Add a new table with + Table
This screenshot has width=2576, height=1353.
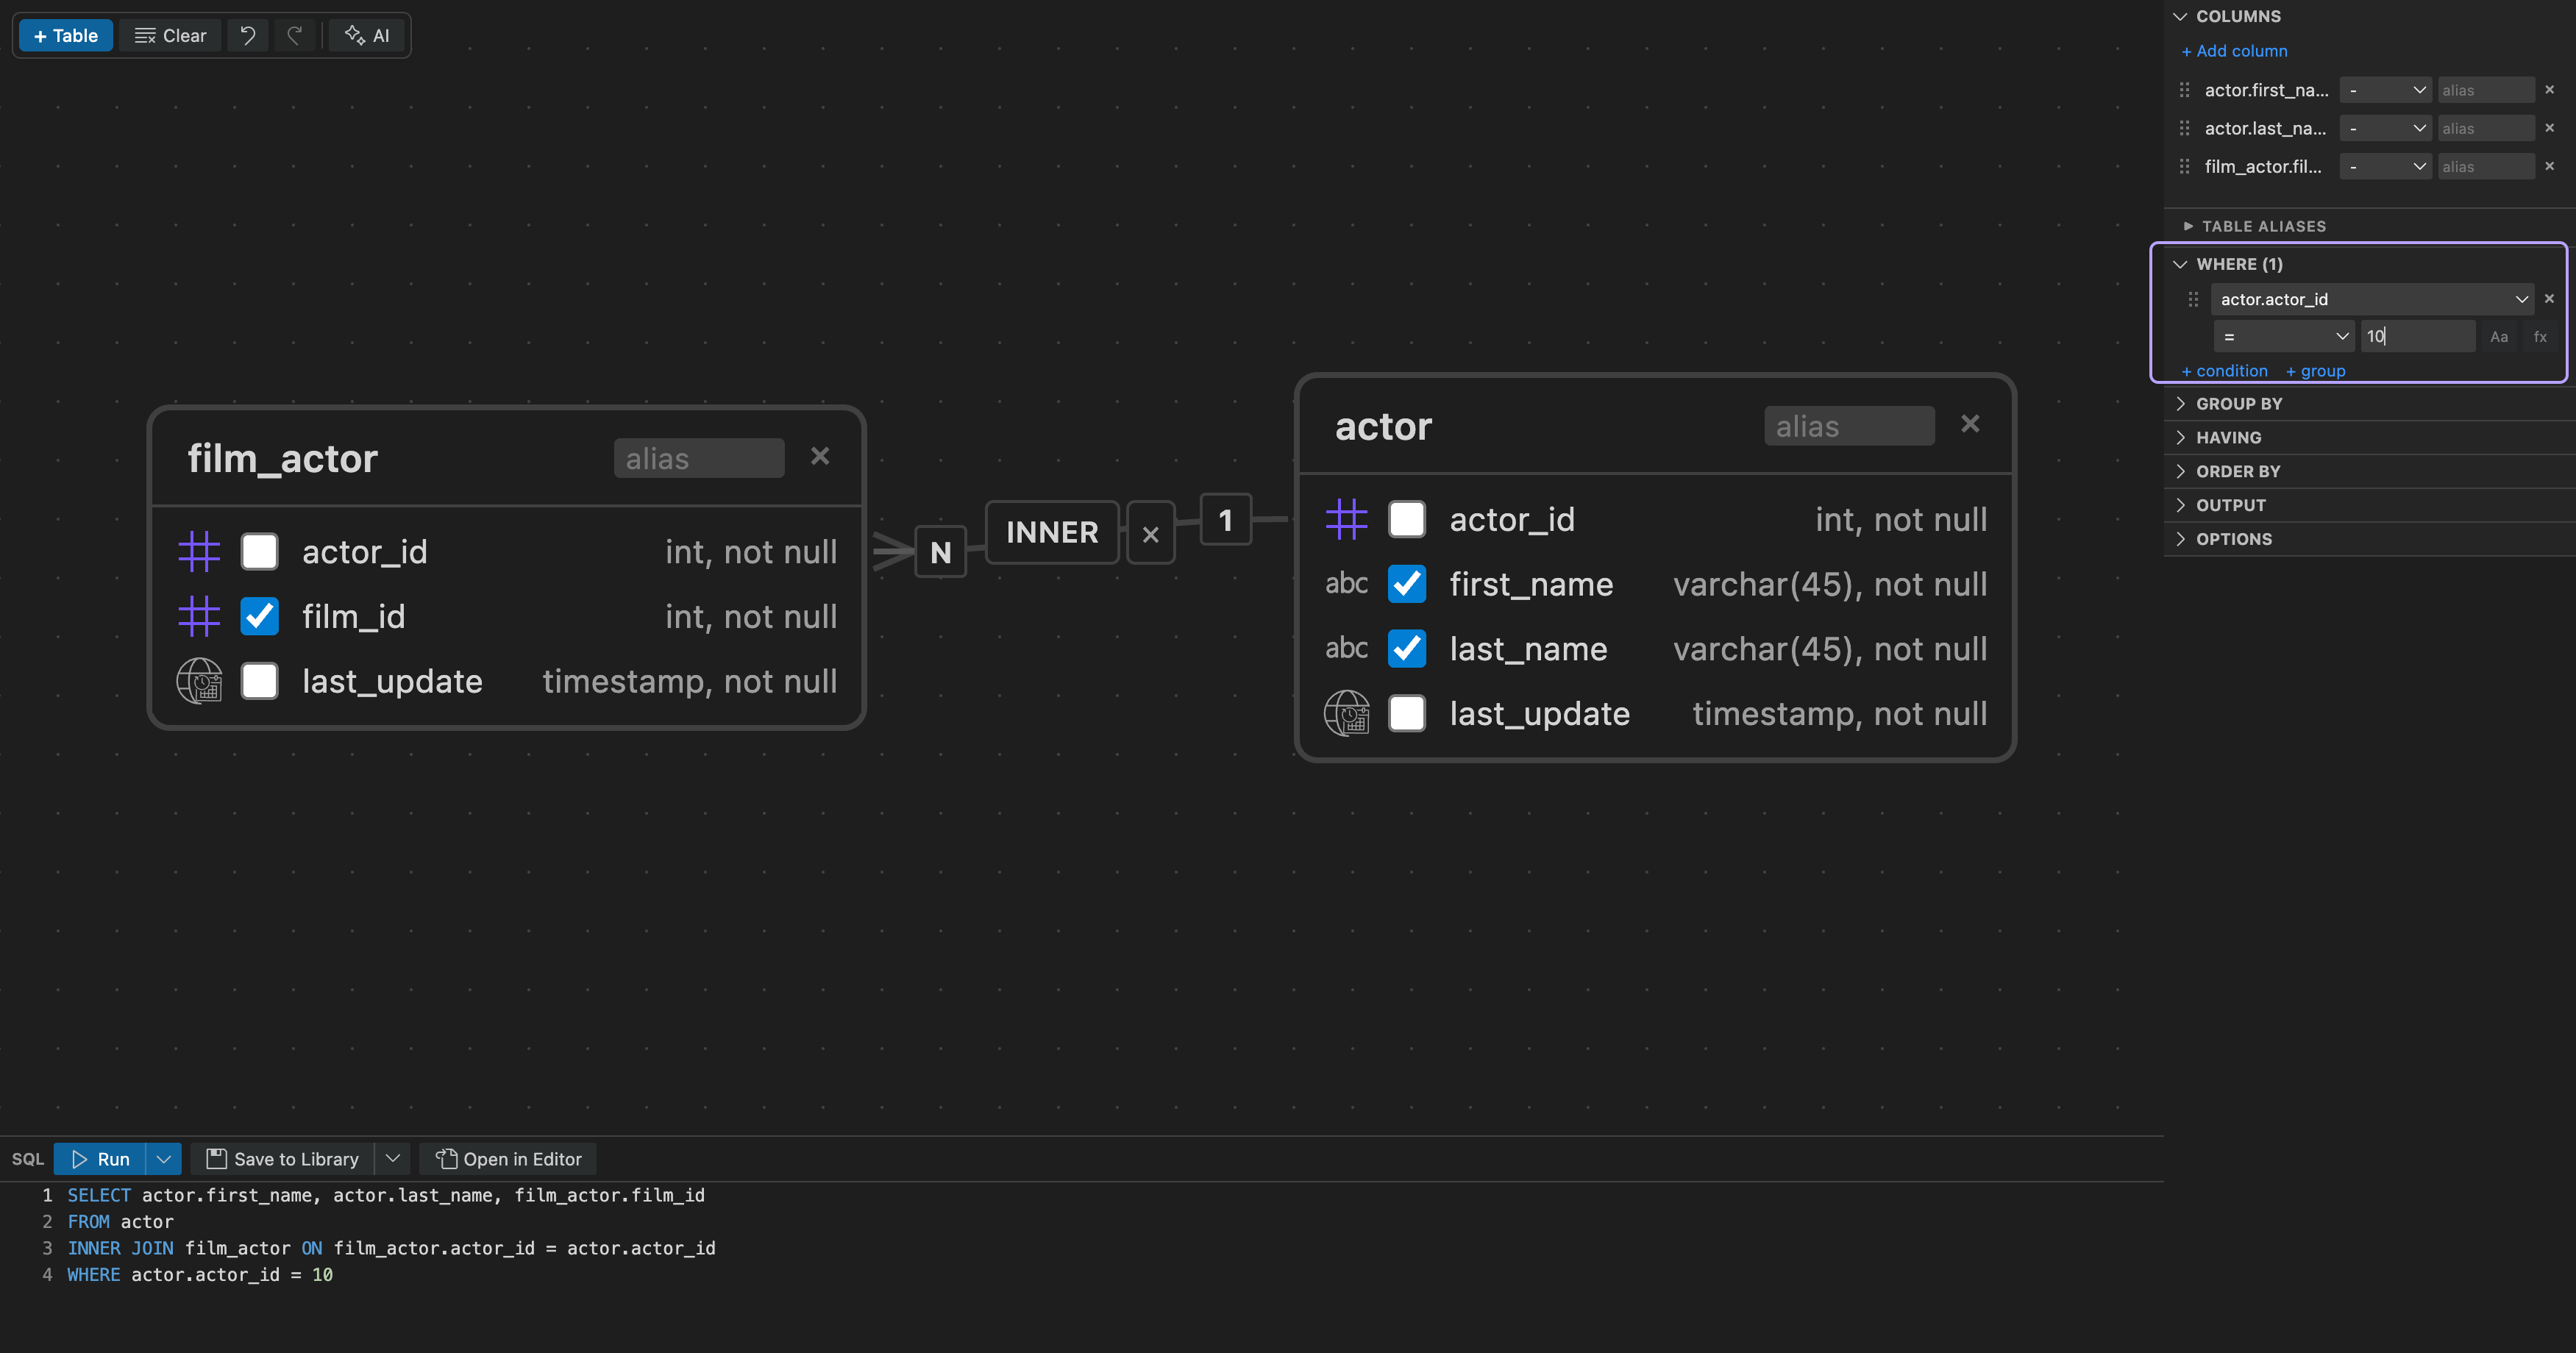click(66, 36)
